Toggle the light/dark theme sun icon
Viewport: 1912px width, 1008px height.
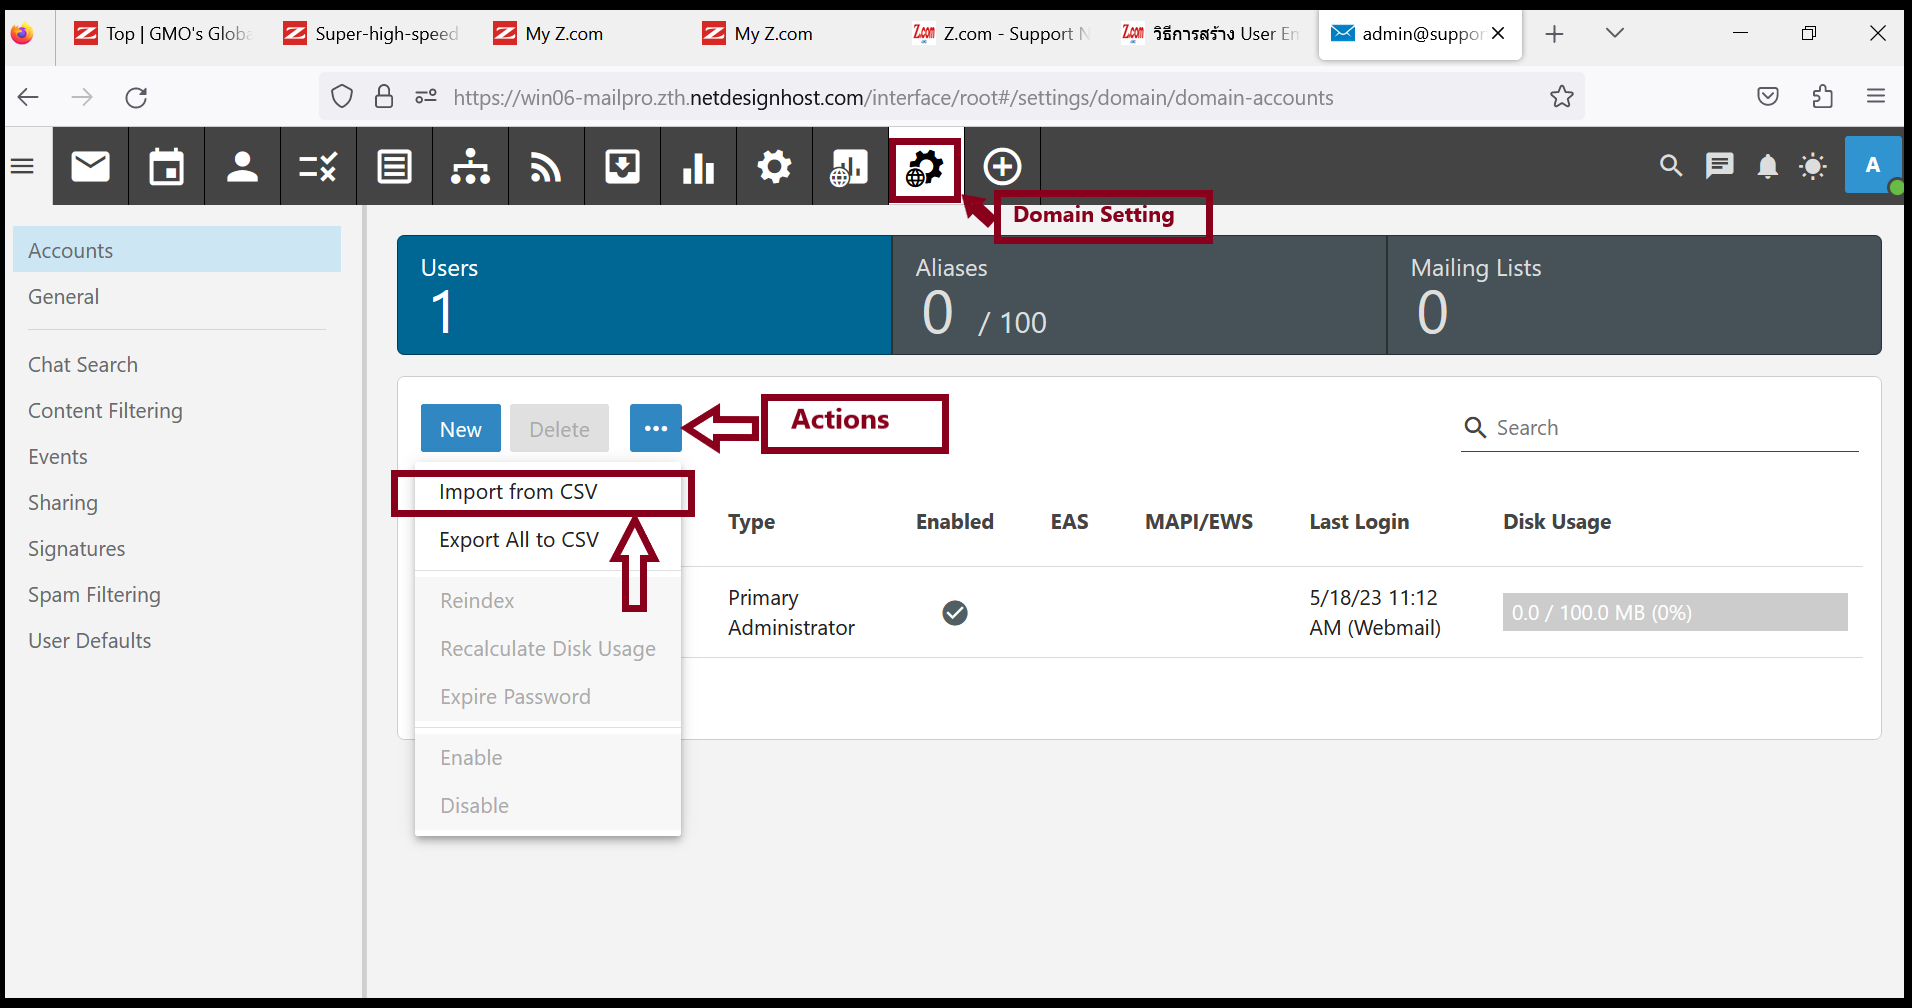(x=1813, y=166)
